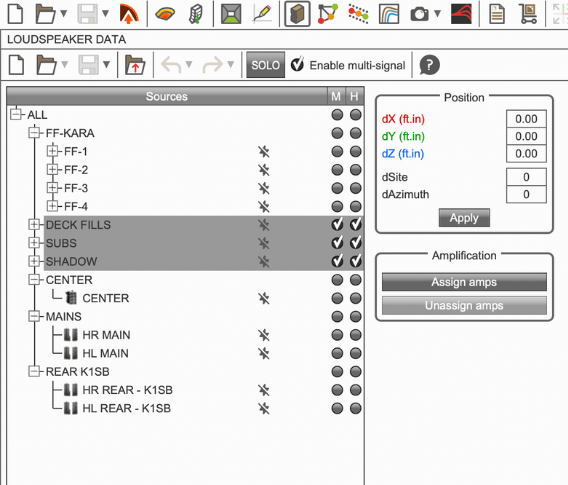This screenshot has width=568, height=485.
Task: Click the Sources column header
Action: 167,96
